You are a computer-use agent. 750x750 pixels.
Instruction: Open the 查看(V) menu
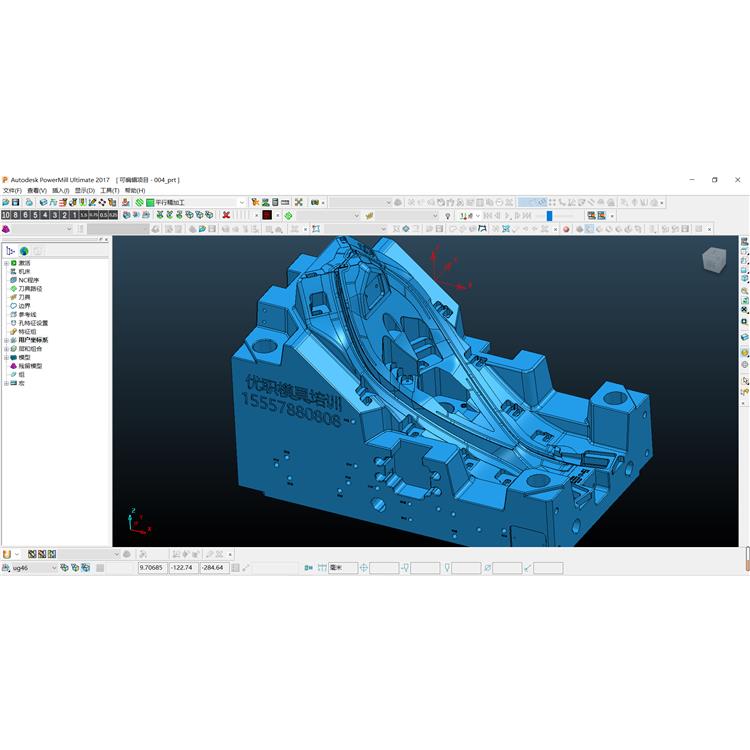click(x=37, y=190)
